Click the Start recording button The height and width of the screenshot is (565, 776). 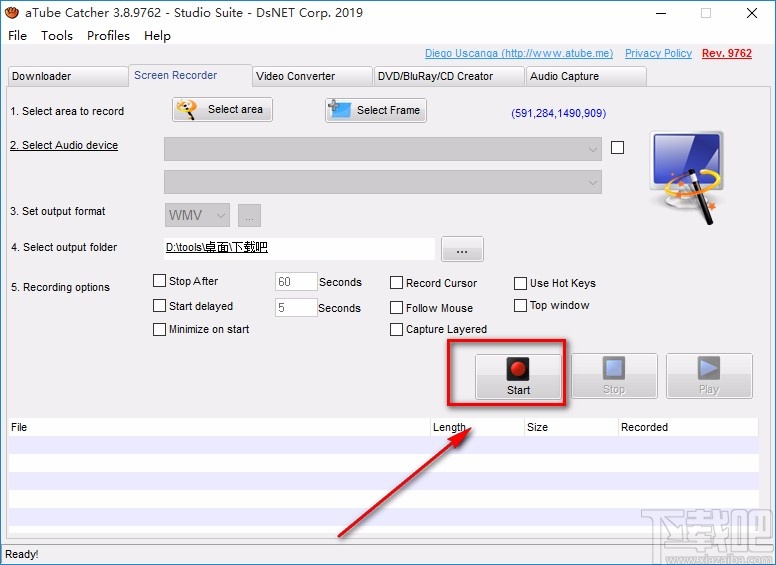coord(518,376)
